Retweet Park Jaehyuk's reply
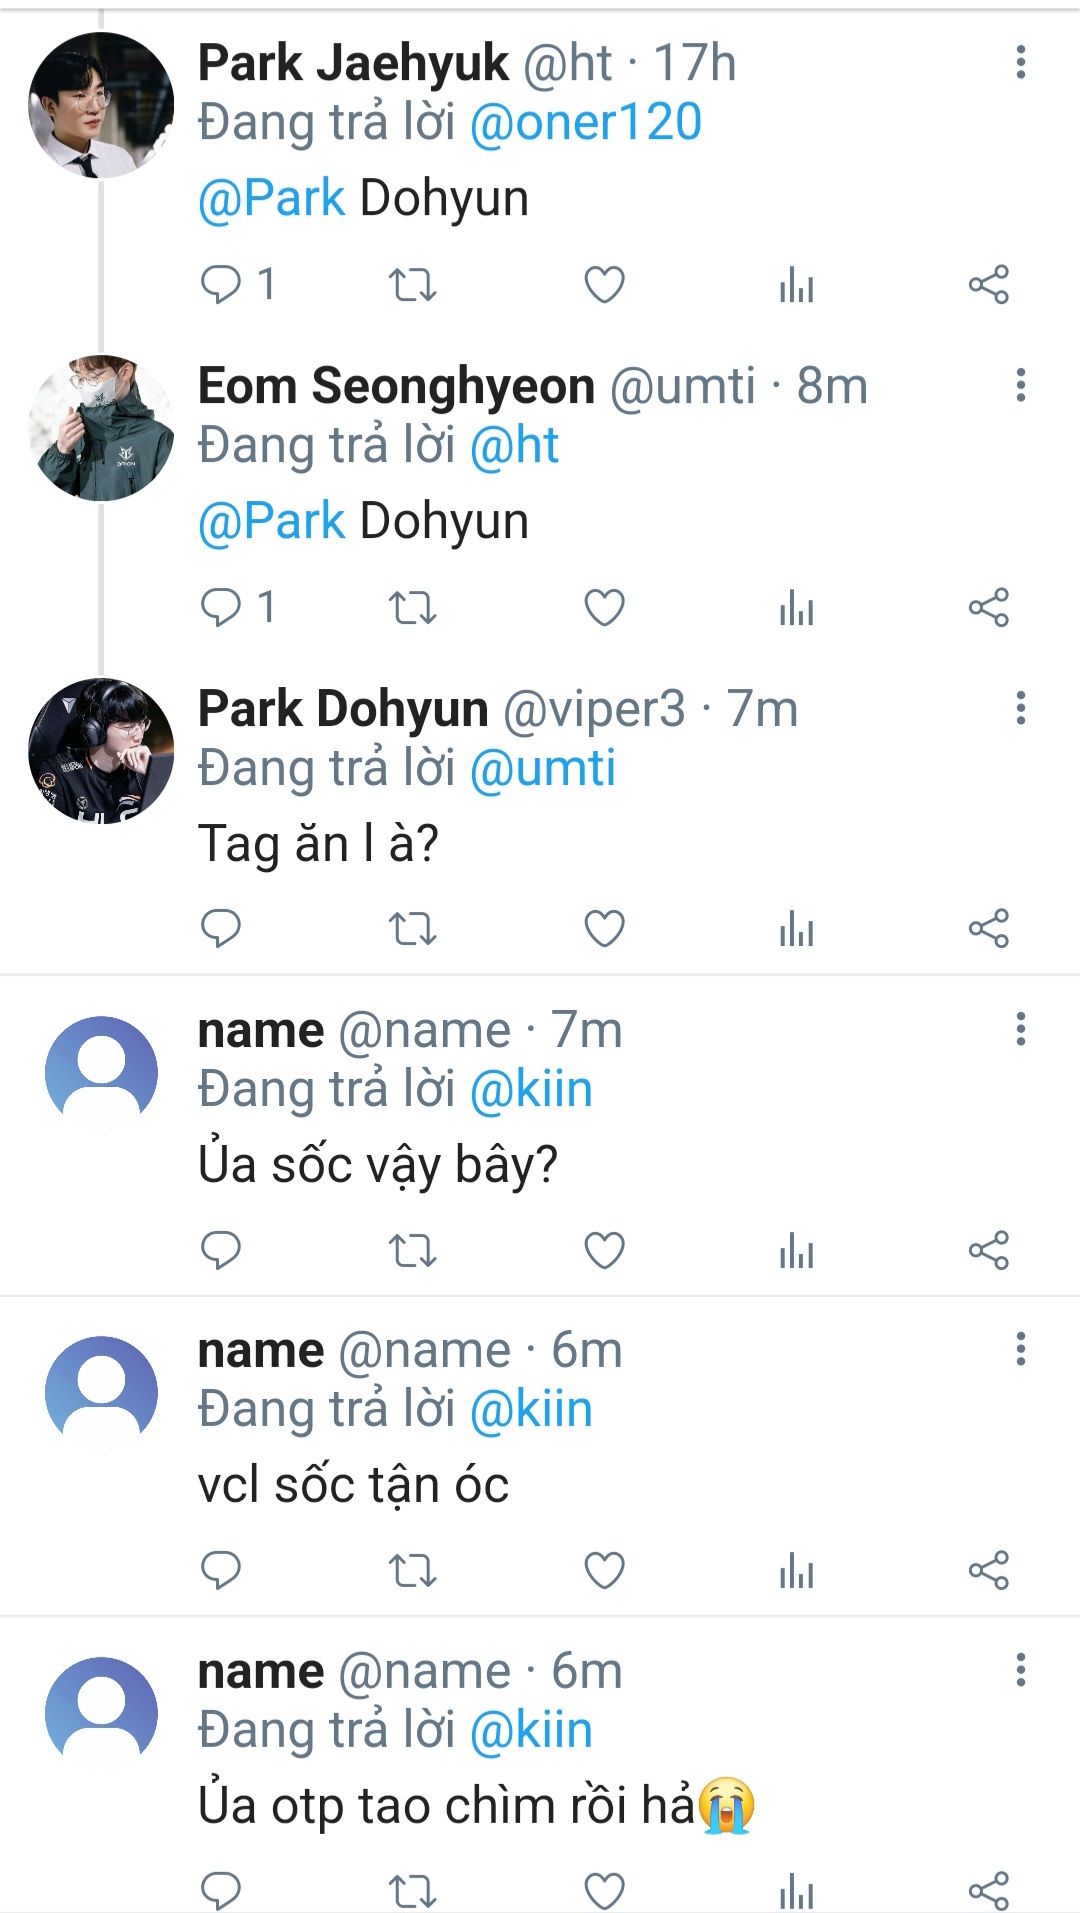Viewport: 1080px width, 1913px height. tap(412, 285)
